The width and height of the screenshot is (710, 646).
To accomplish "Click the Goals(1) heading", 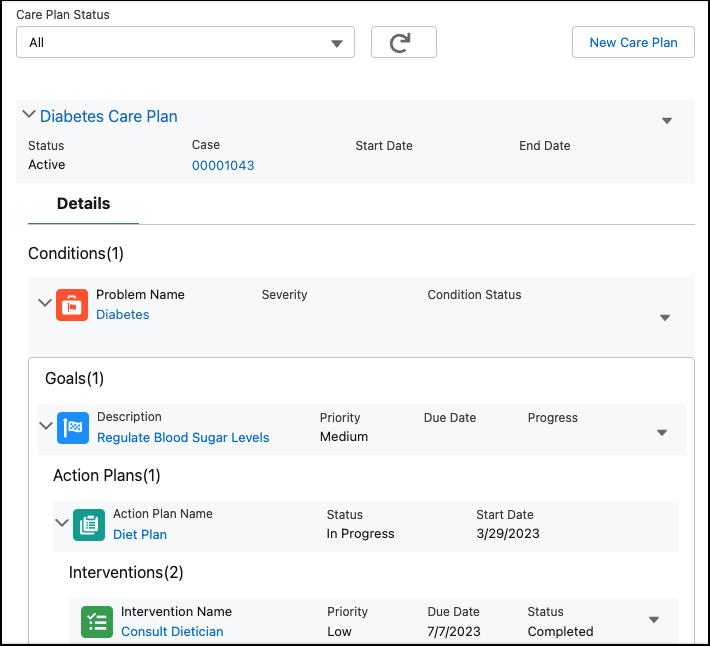I will 74,378.
